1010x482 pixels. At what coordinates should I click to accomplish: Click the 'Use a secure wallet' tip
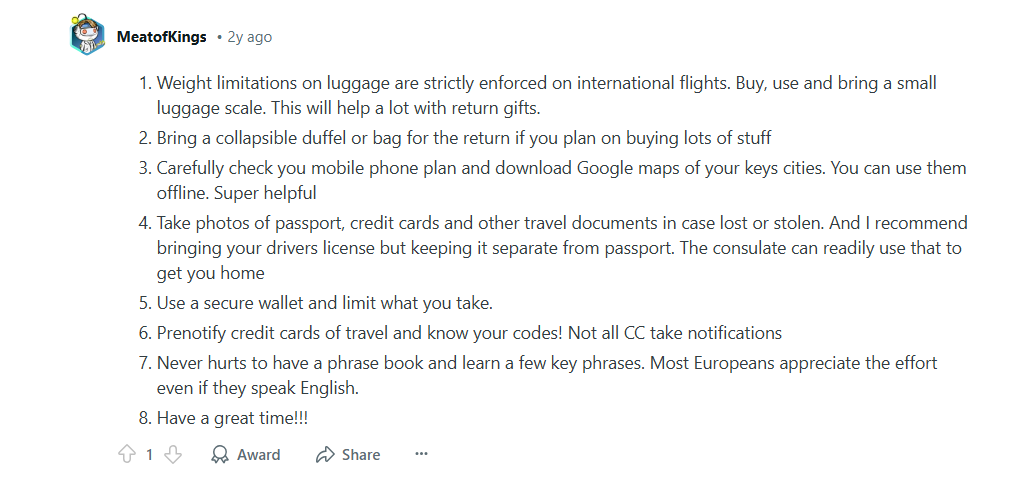click(324, 302)
